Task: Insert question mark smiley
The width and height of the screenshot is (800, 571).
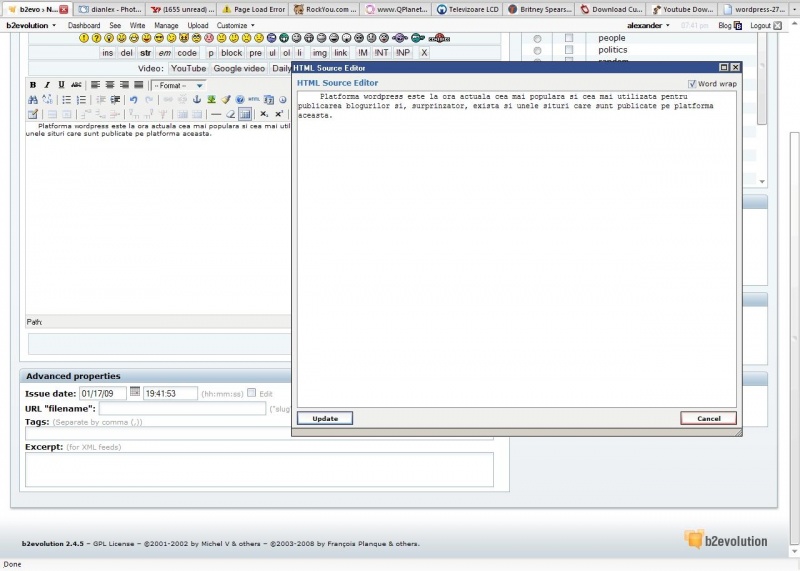Action: (96, 38)
